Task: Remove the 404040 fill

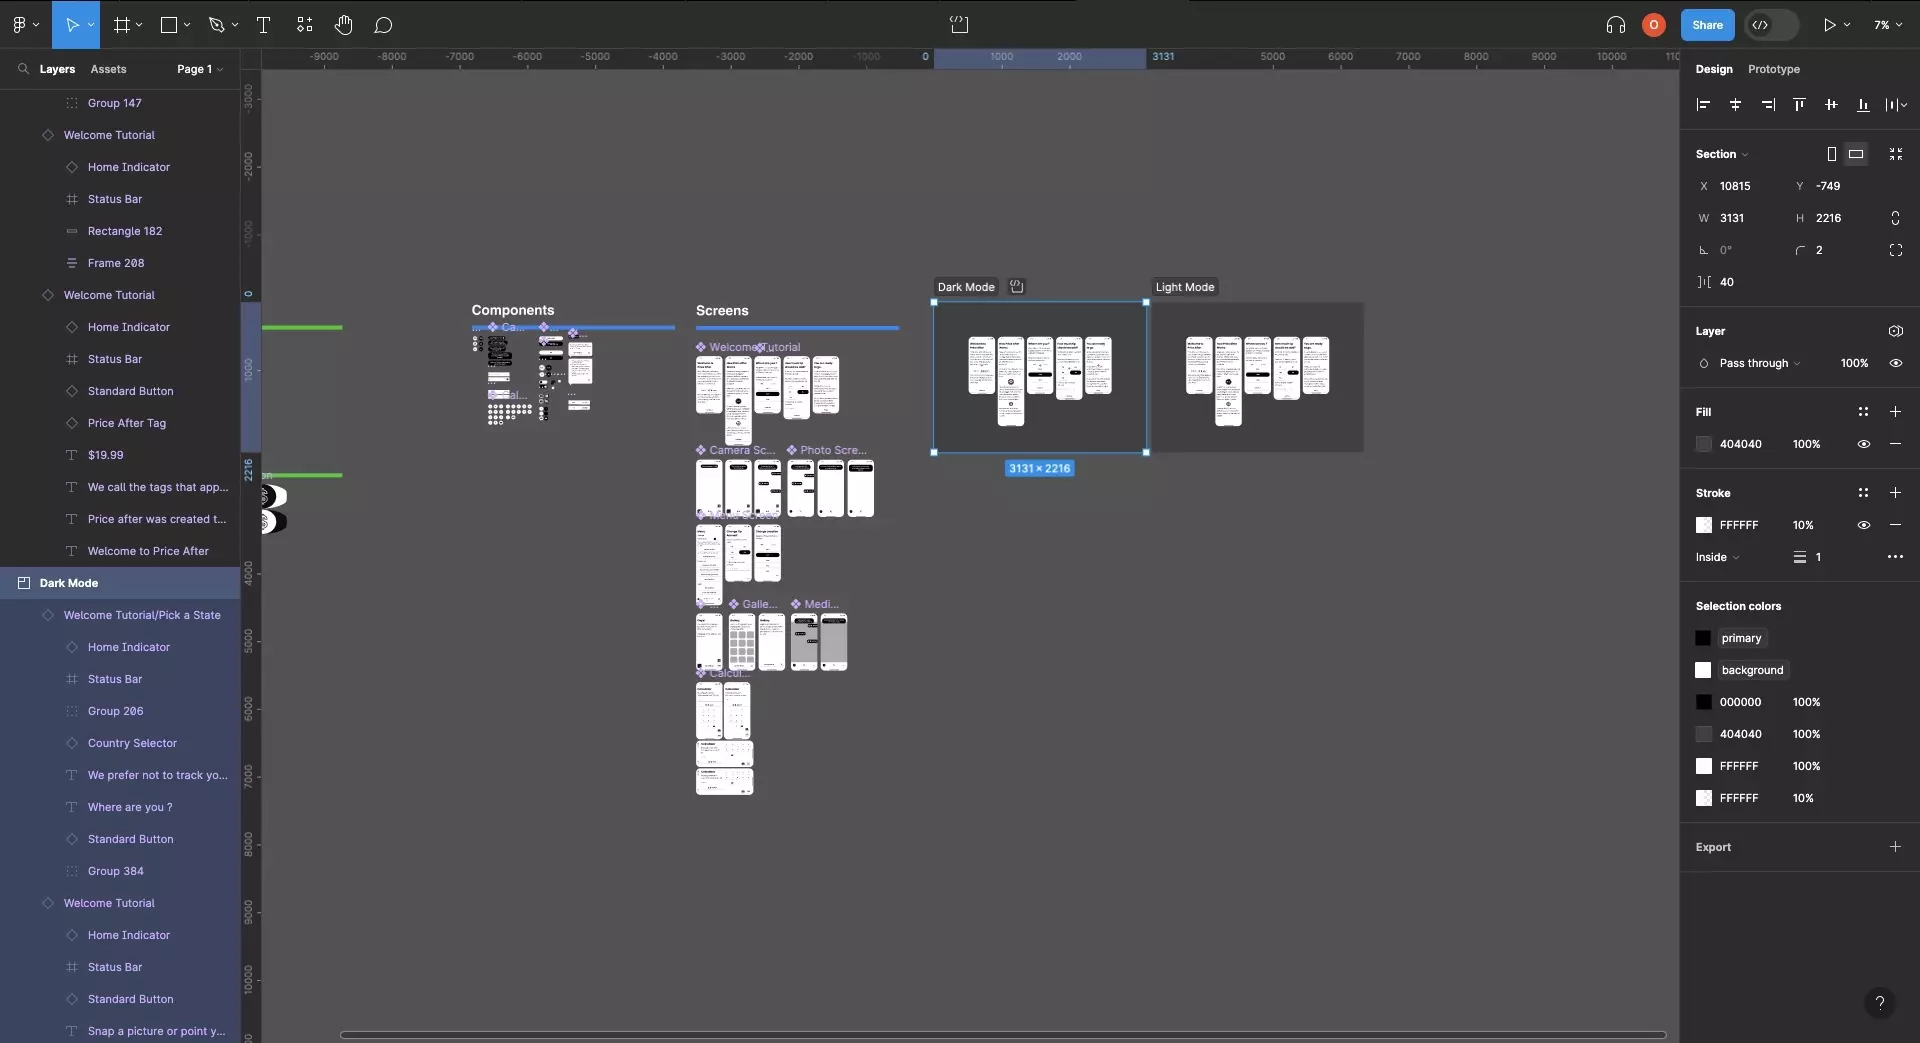Action: pos(1895,444)
